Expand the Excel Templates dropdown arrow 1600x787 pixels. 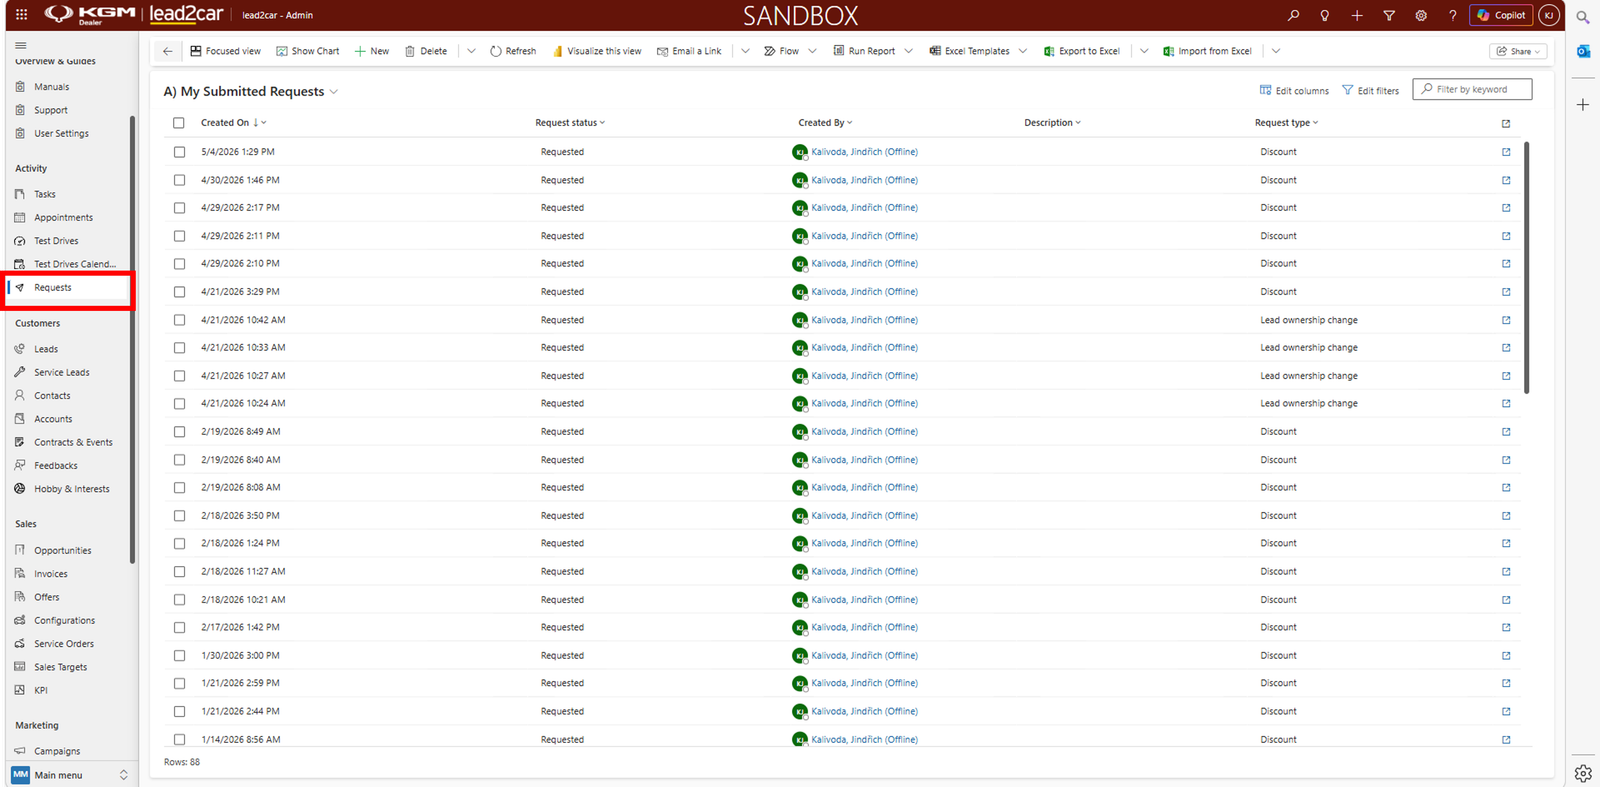[x=1023, y=51]
